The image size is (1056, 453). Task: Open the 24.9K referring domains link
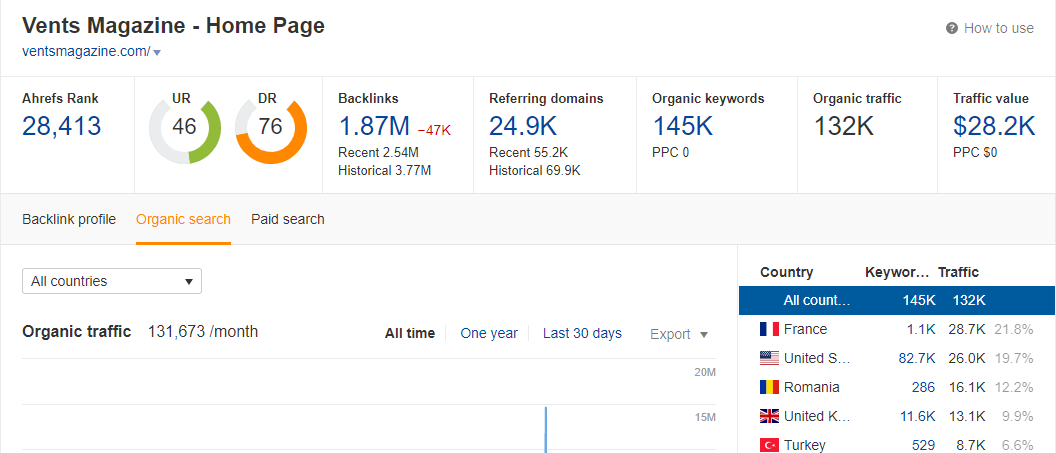(523, 126)
